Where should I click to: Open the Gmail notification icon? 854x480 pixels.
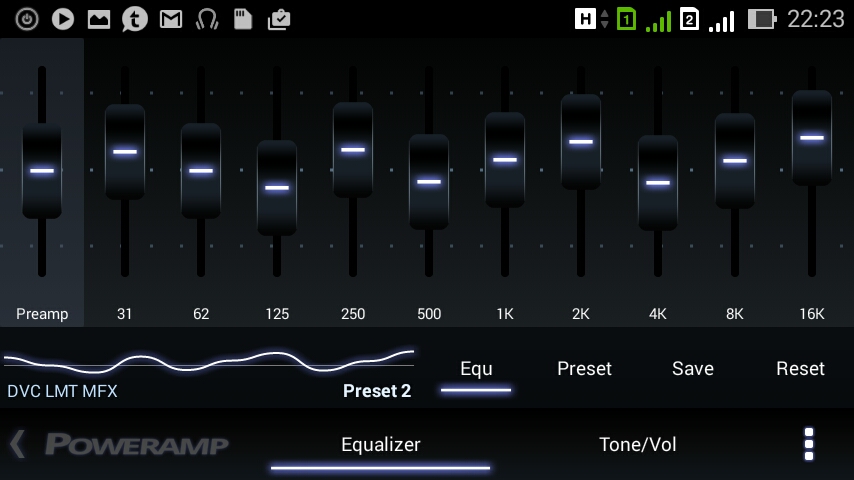[x=170, y=20]
